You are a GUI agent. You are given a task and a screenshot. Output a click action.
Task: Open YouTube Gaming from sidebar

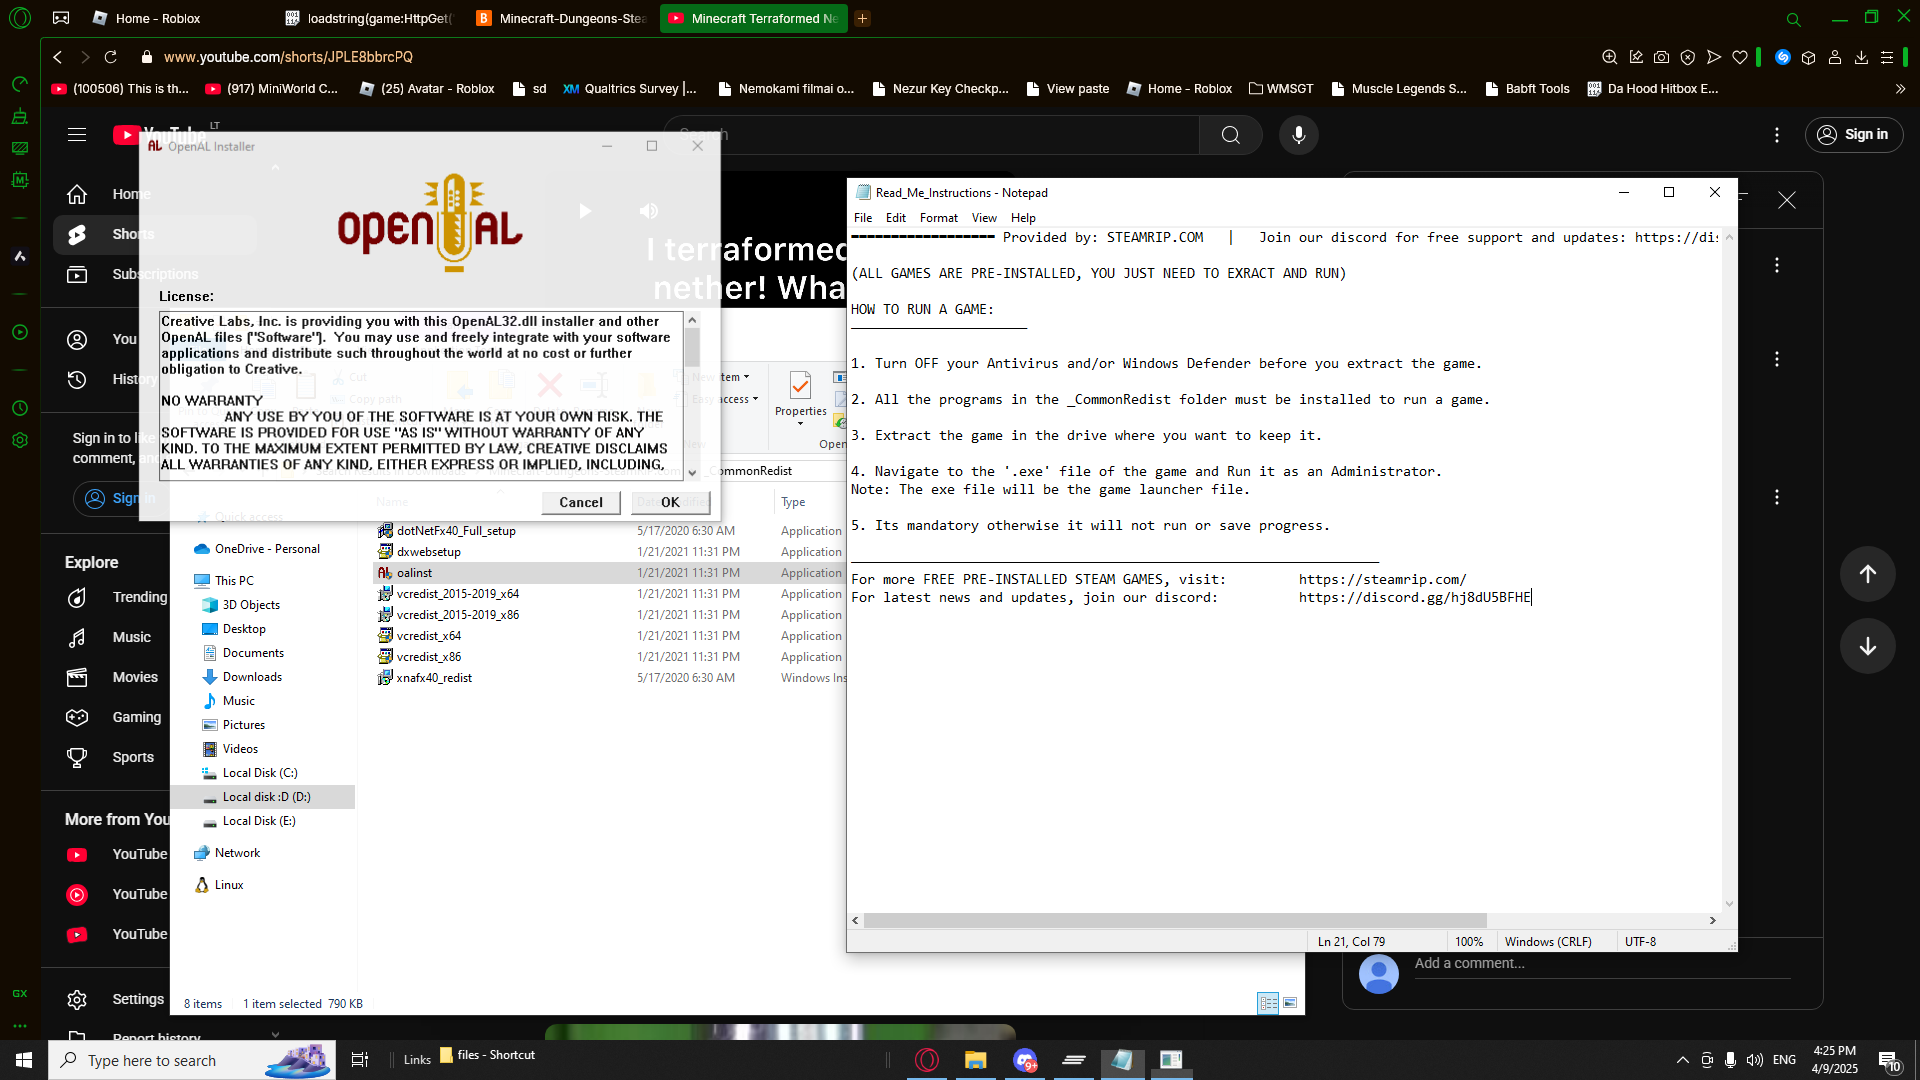point(117,717)
